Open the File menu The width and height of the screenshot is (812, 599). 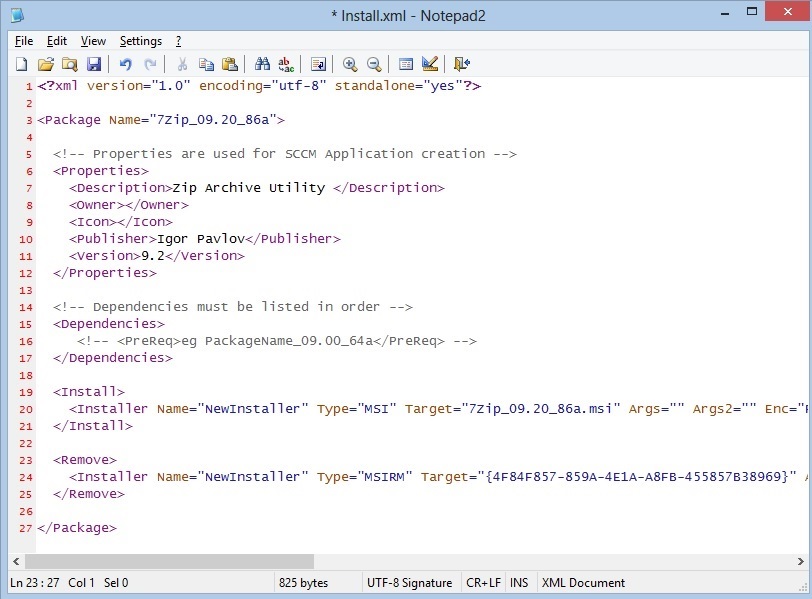tap(24, 41)
